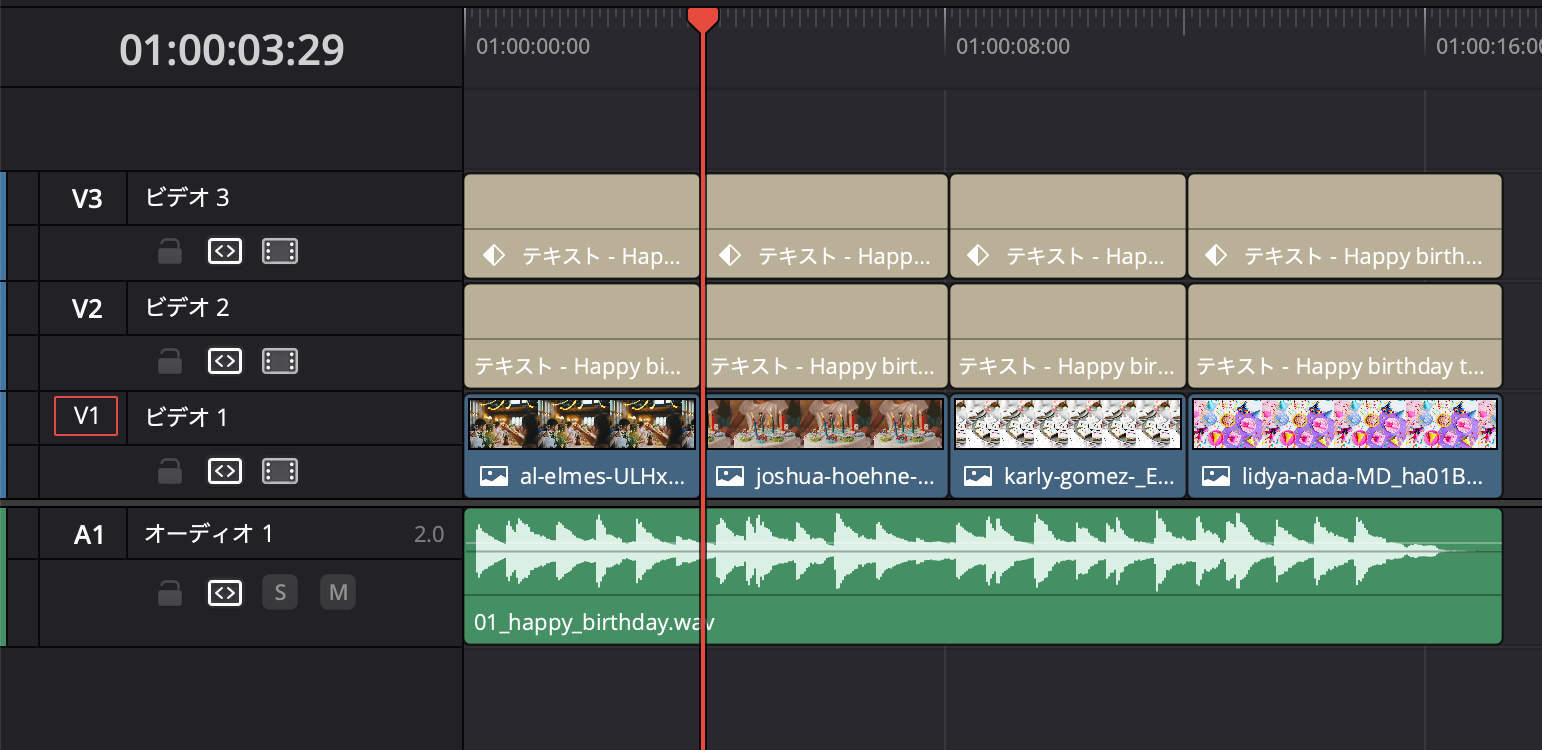Toggle auto track selector on V2
The height and width of the screenshot is (750, 1542).
(x=225, y=361)
